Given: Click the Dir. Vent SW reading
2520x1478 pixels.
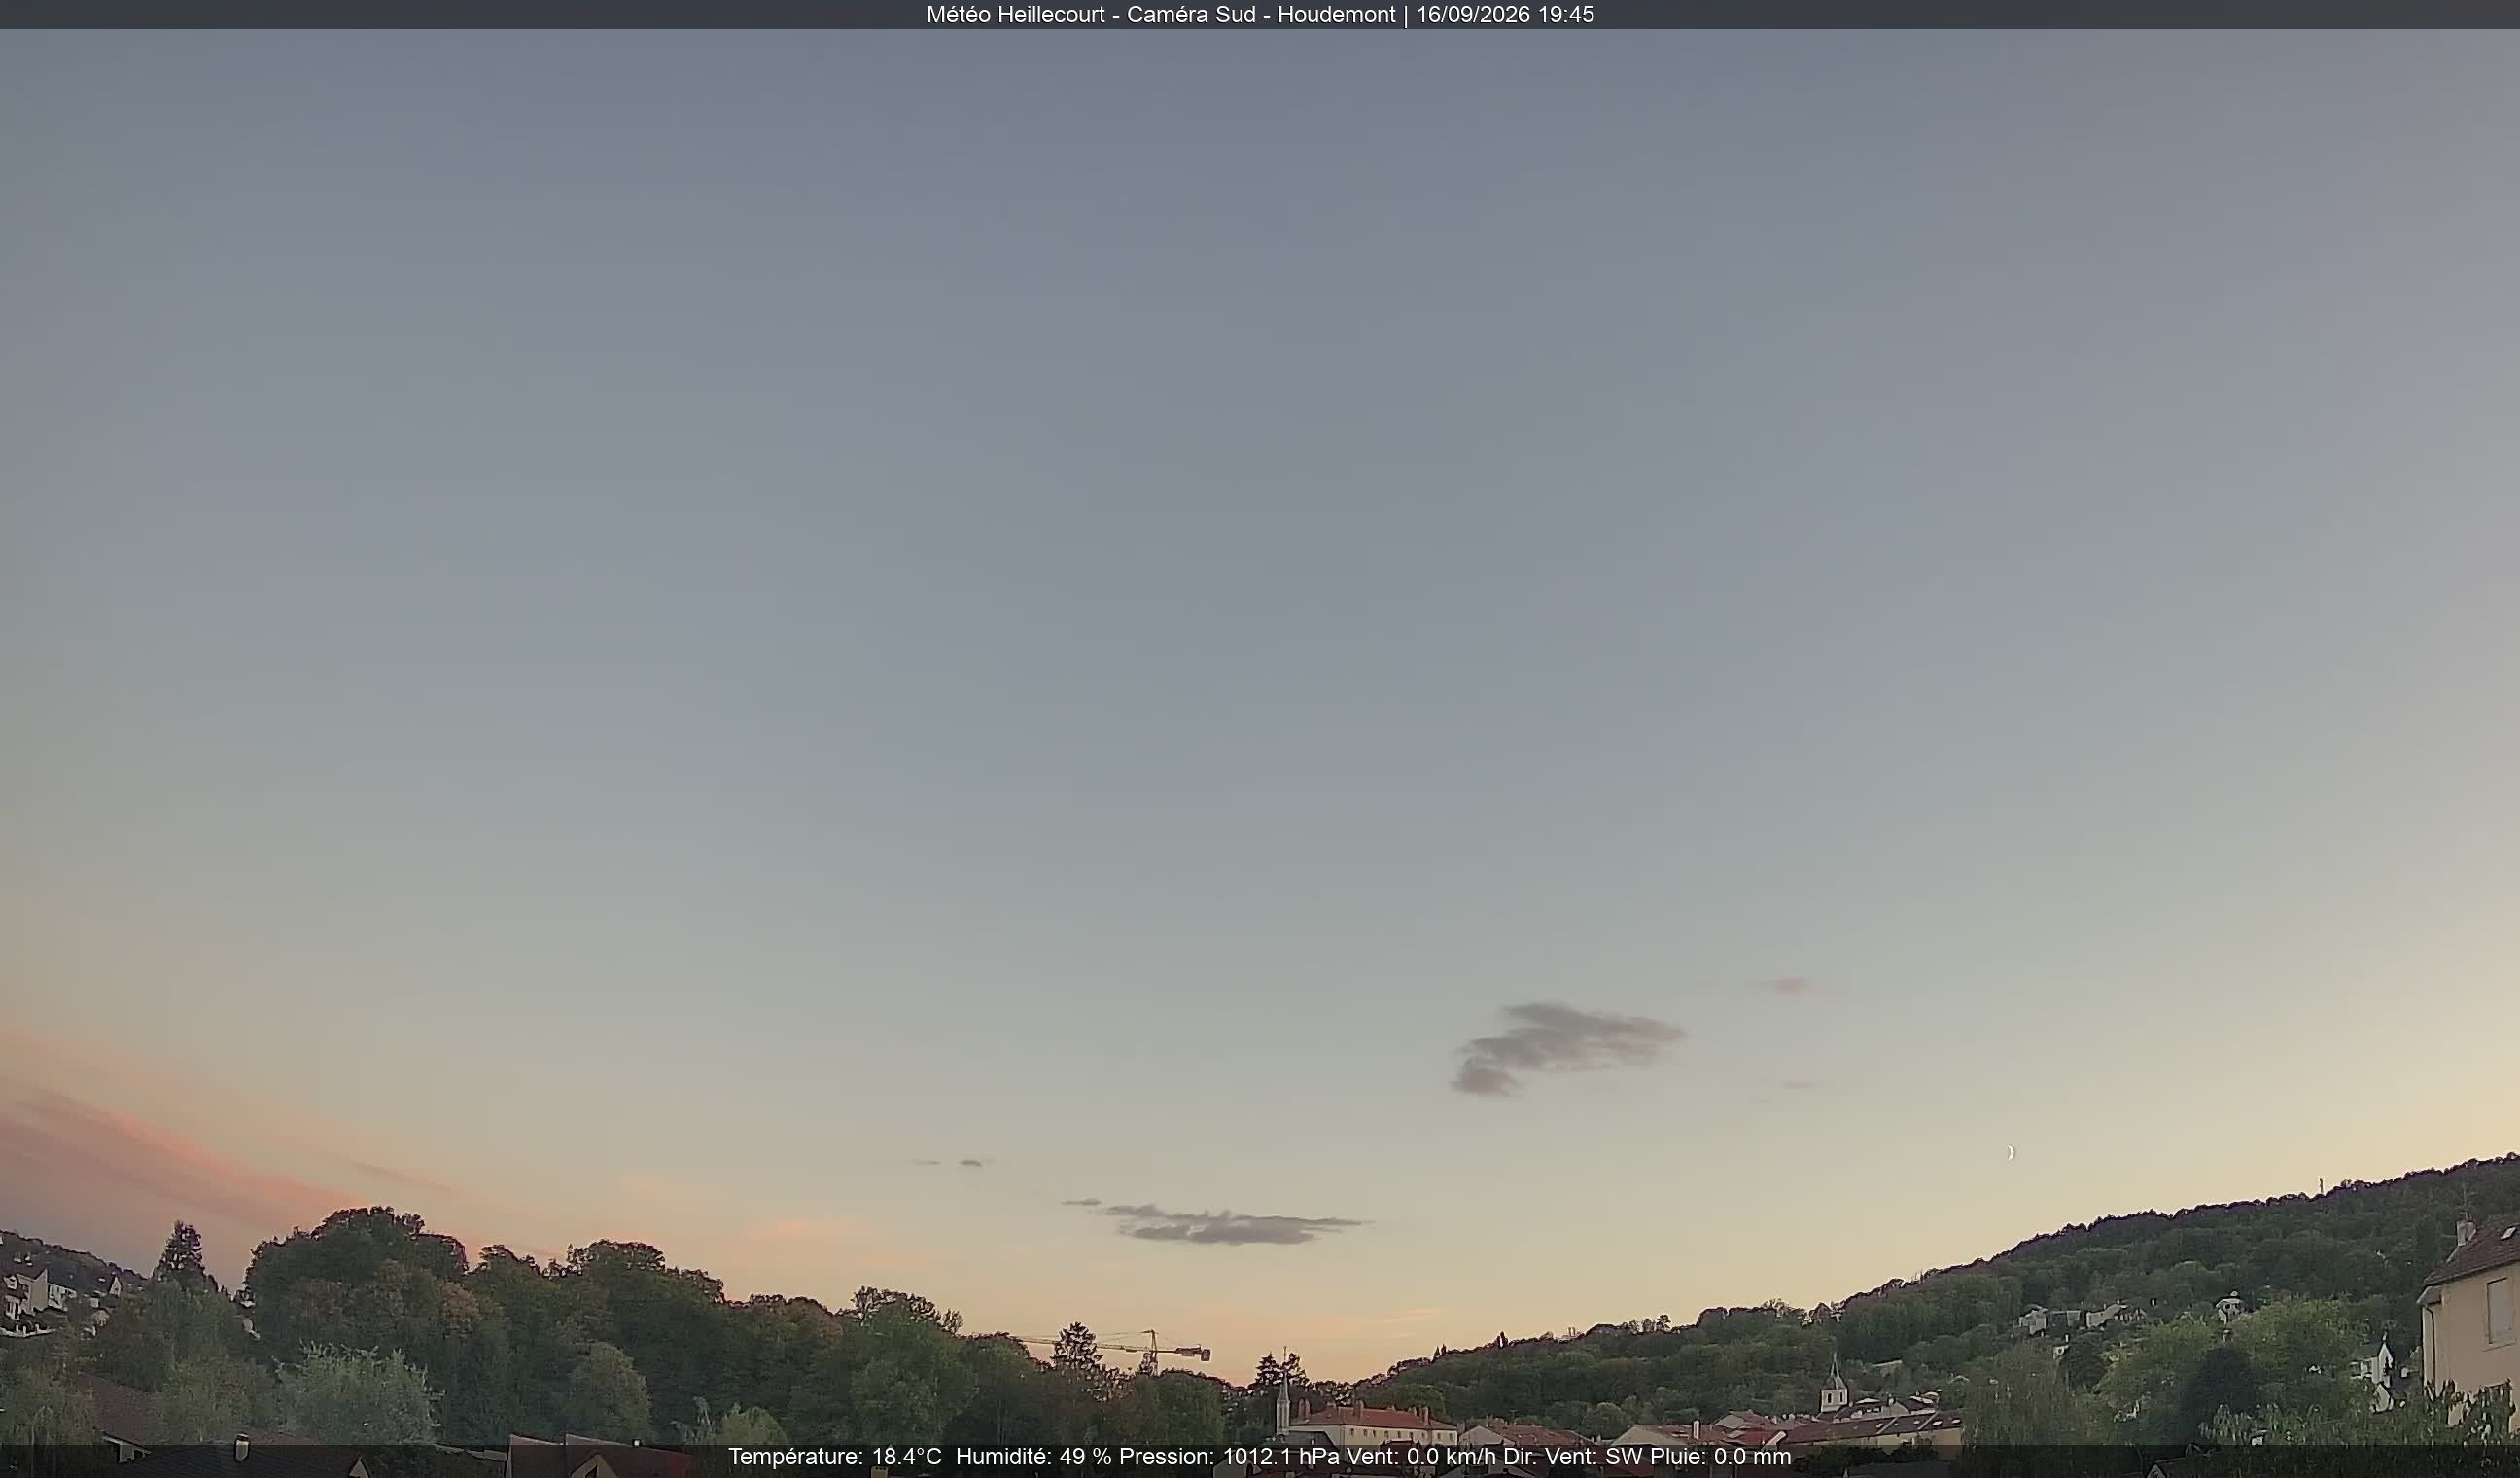Looking at the screenshot, I should point(1574,1457).
